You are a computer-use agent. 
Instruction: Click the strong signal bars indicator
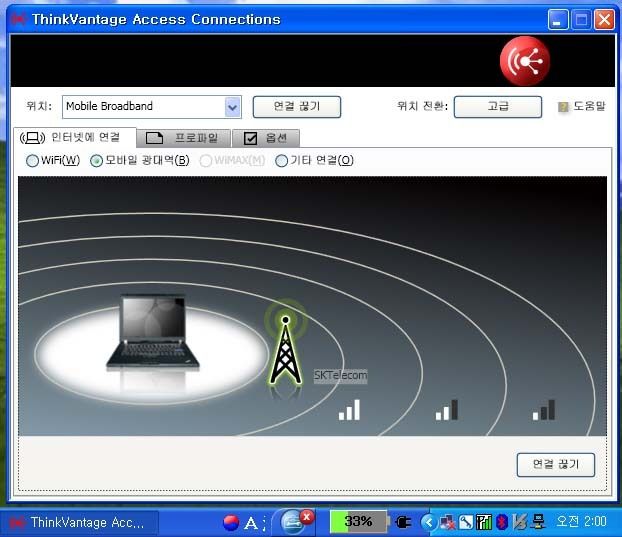click(x=349, y=410)
